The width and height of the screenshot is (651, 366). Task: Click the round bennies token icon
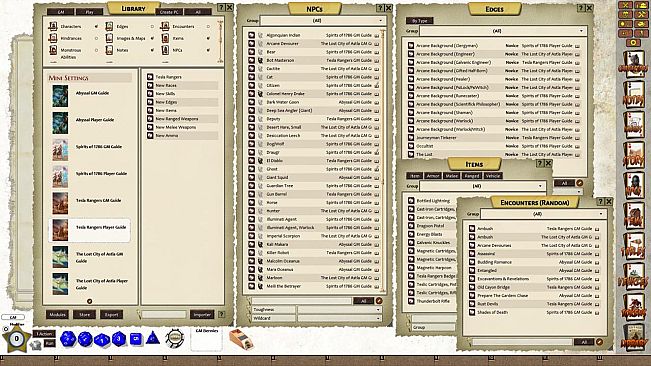point(174,338)
